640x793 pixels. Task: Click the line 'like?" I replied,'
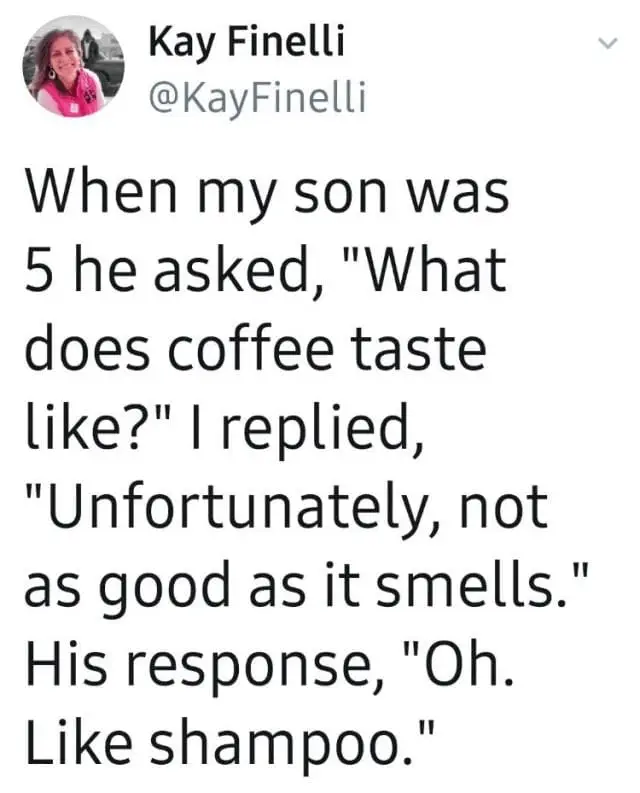[x=225, y=428]
